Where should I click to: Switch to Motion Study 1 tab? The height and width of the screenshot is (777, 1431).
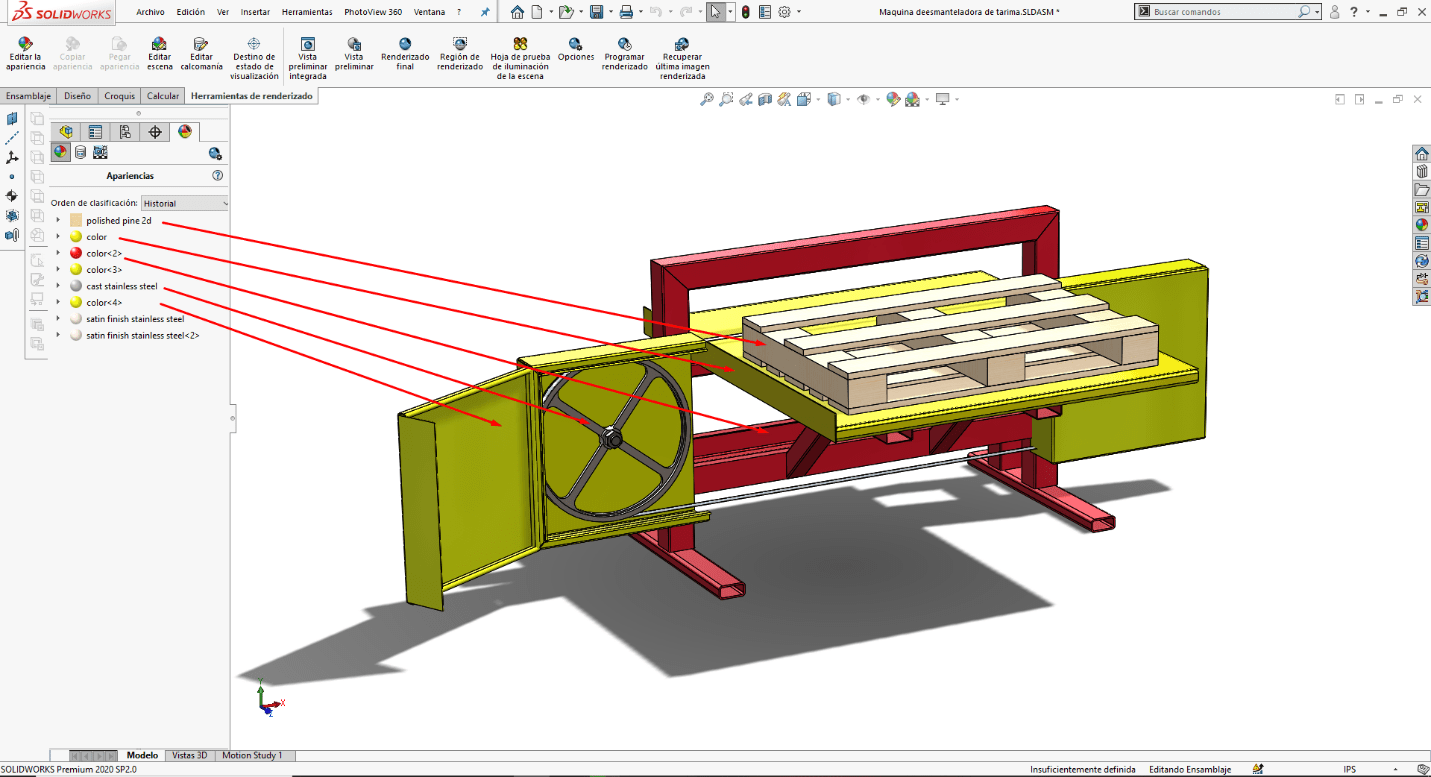pyautogui.click(x=252, y=756)
